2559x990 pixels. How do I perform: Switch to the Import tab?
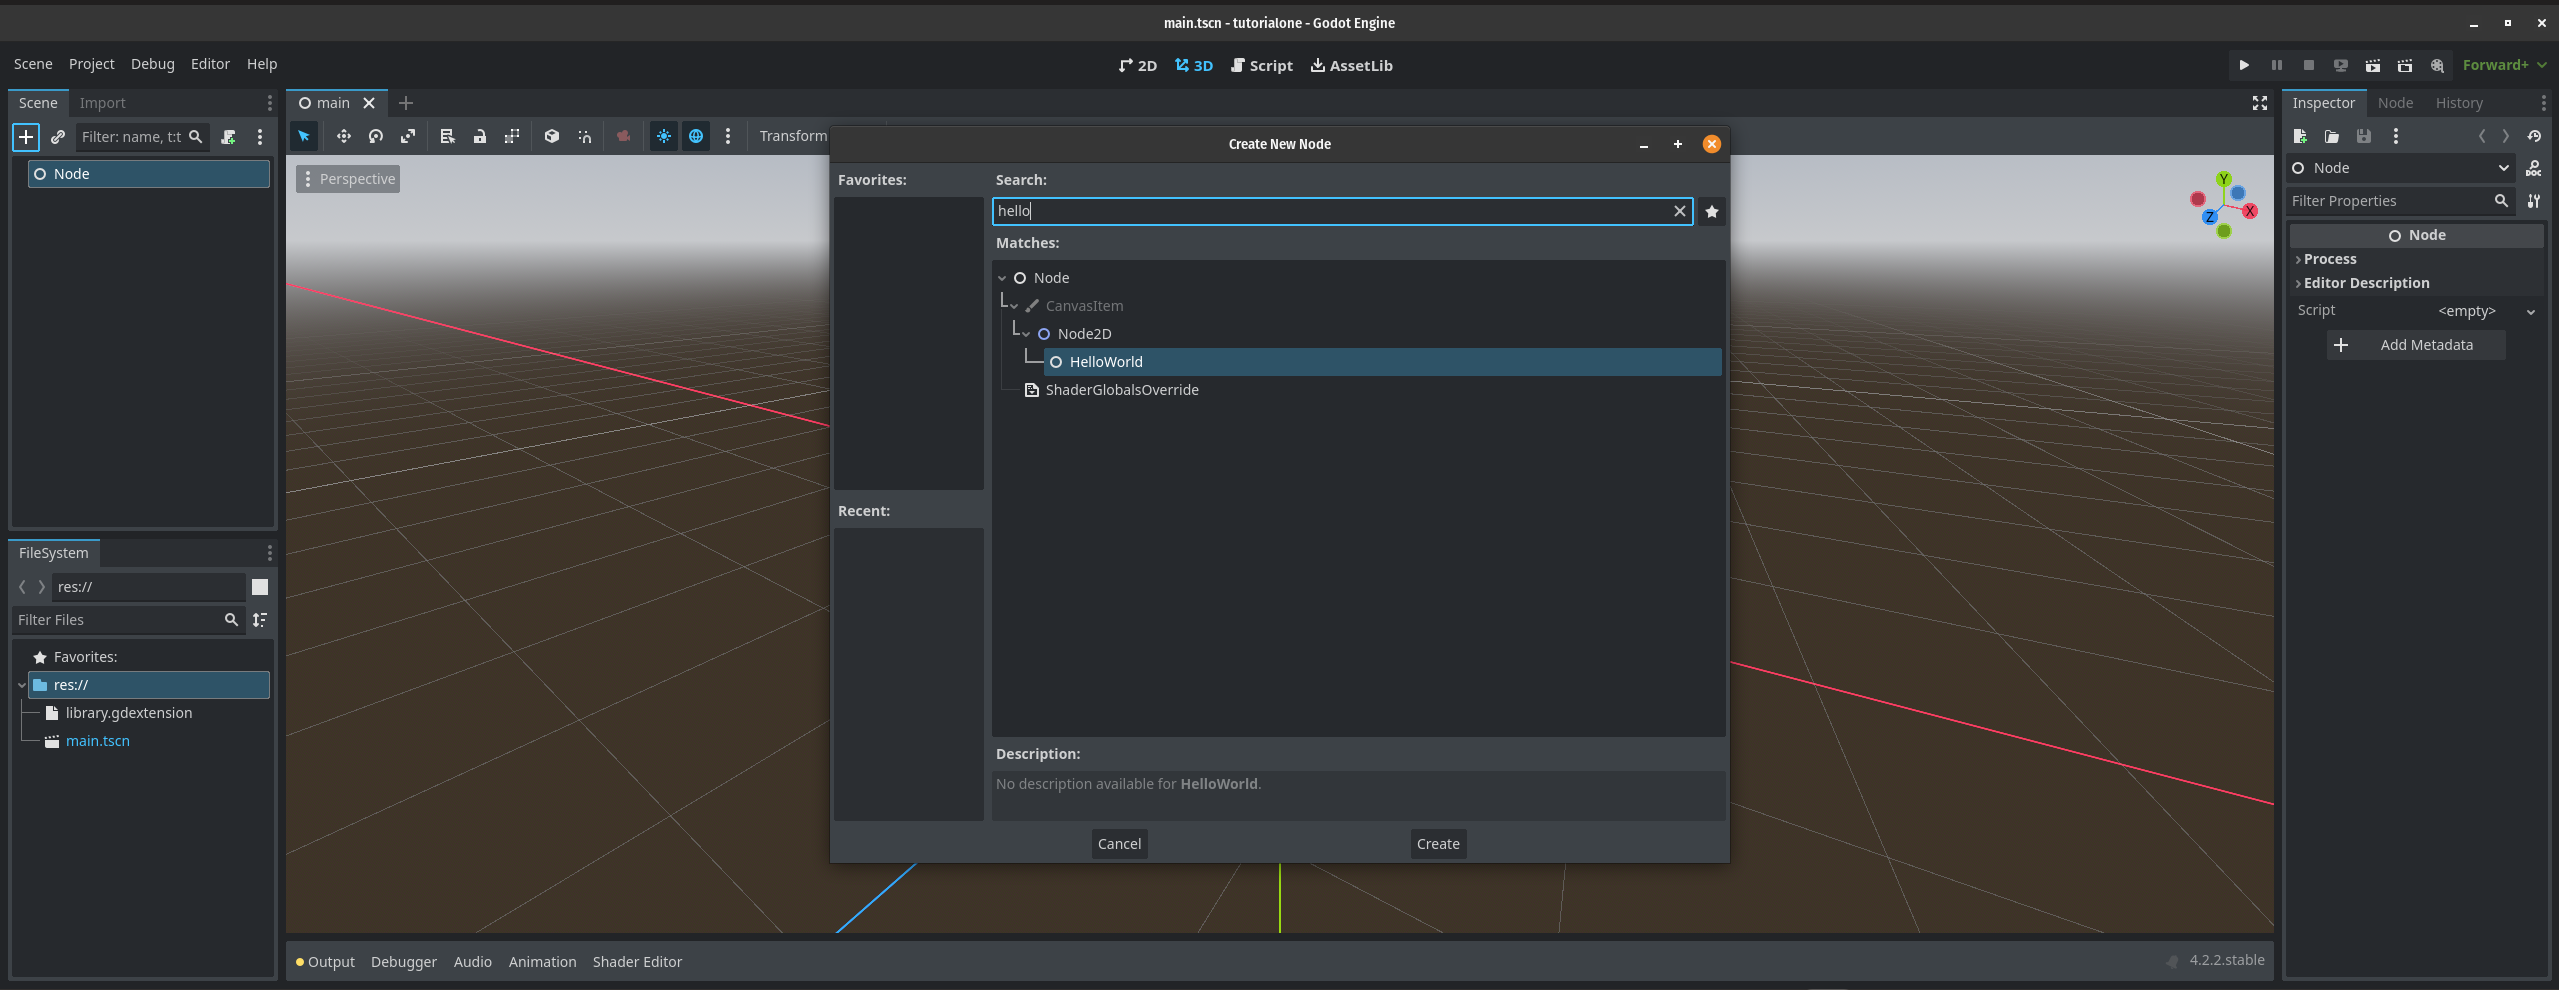pyautogui.click(x=103, y=103)
